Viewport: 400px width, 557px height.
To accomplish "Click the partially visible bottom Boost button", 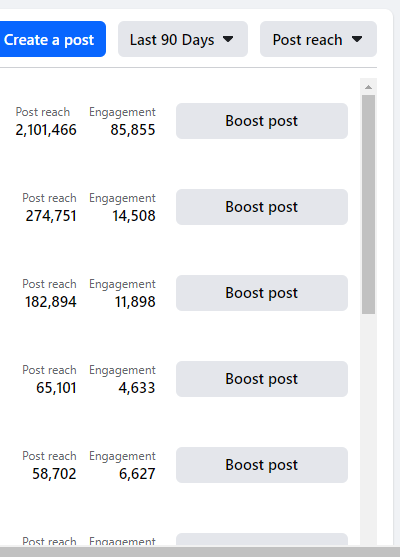I will (262, 540).
